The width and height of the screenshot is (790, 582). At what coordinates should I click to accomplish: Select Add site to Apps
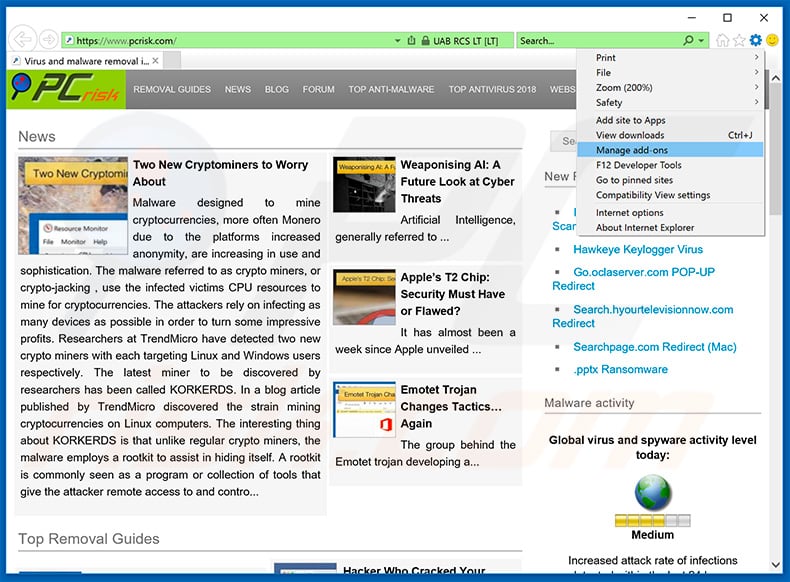670,120
